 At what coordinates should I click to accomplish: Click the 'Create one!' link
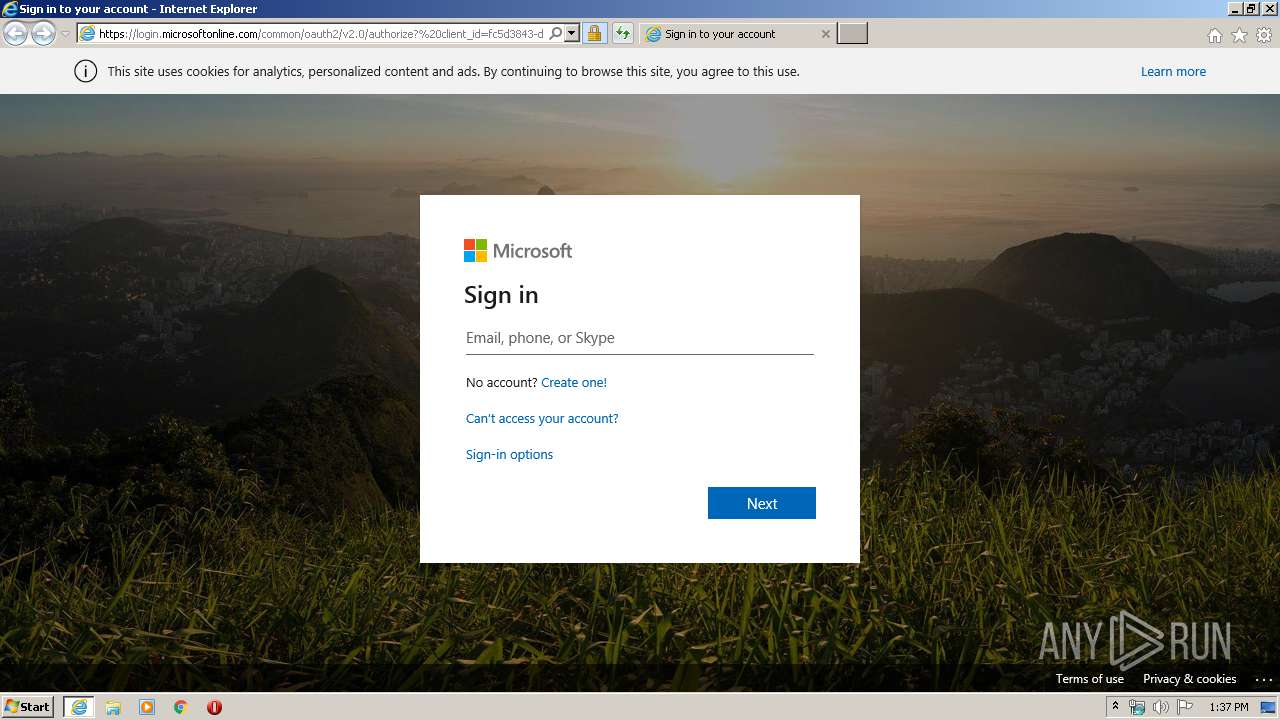[574, 382]
